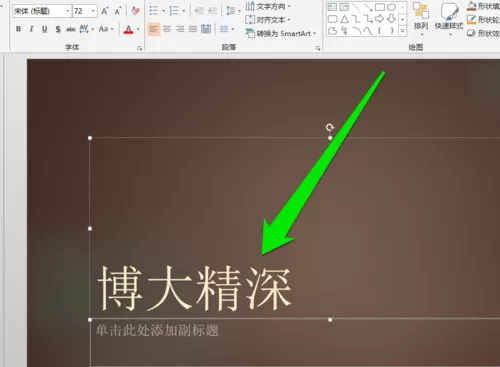Click the numbered list icon
Image resolution: width=500 pixels, height=367 pixels.
[x=174, y=11]
